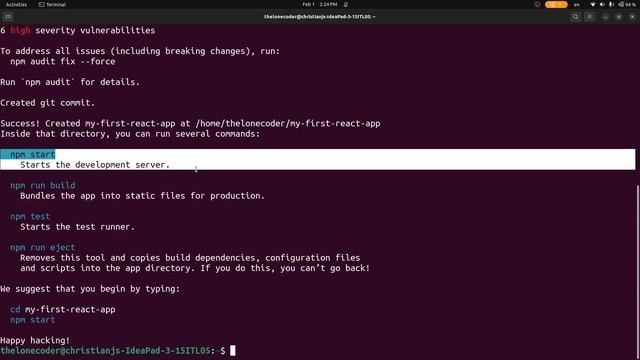Open the terminal hamburger menu
The image size is (640, 360).
(x=590, y=17)
